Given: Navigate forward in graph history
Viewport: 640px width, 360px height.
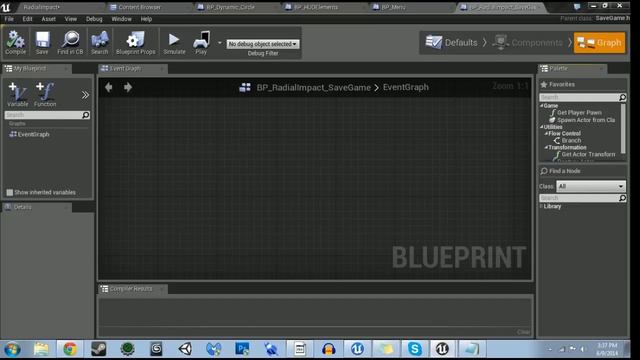Looking at the screenshot, I should [x=128, y=87].
